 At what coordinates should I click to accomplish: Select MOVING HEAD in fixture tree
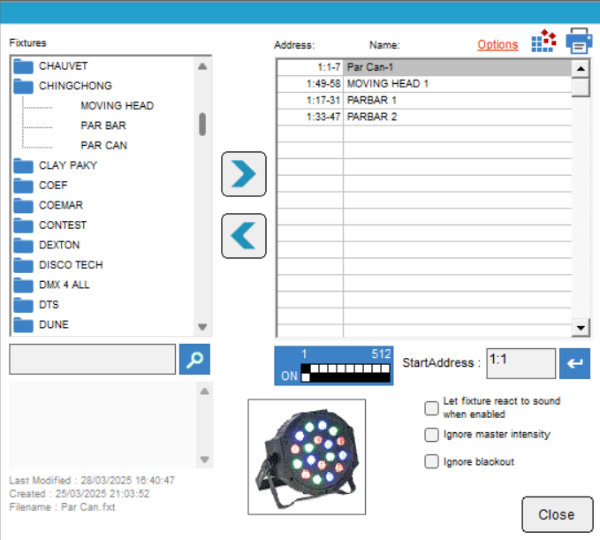[x=116, y=106]
